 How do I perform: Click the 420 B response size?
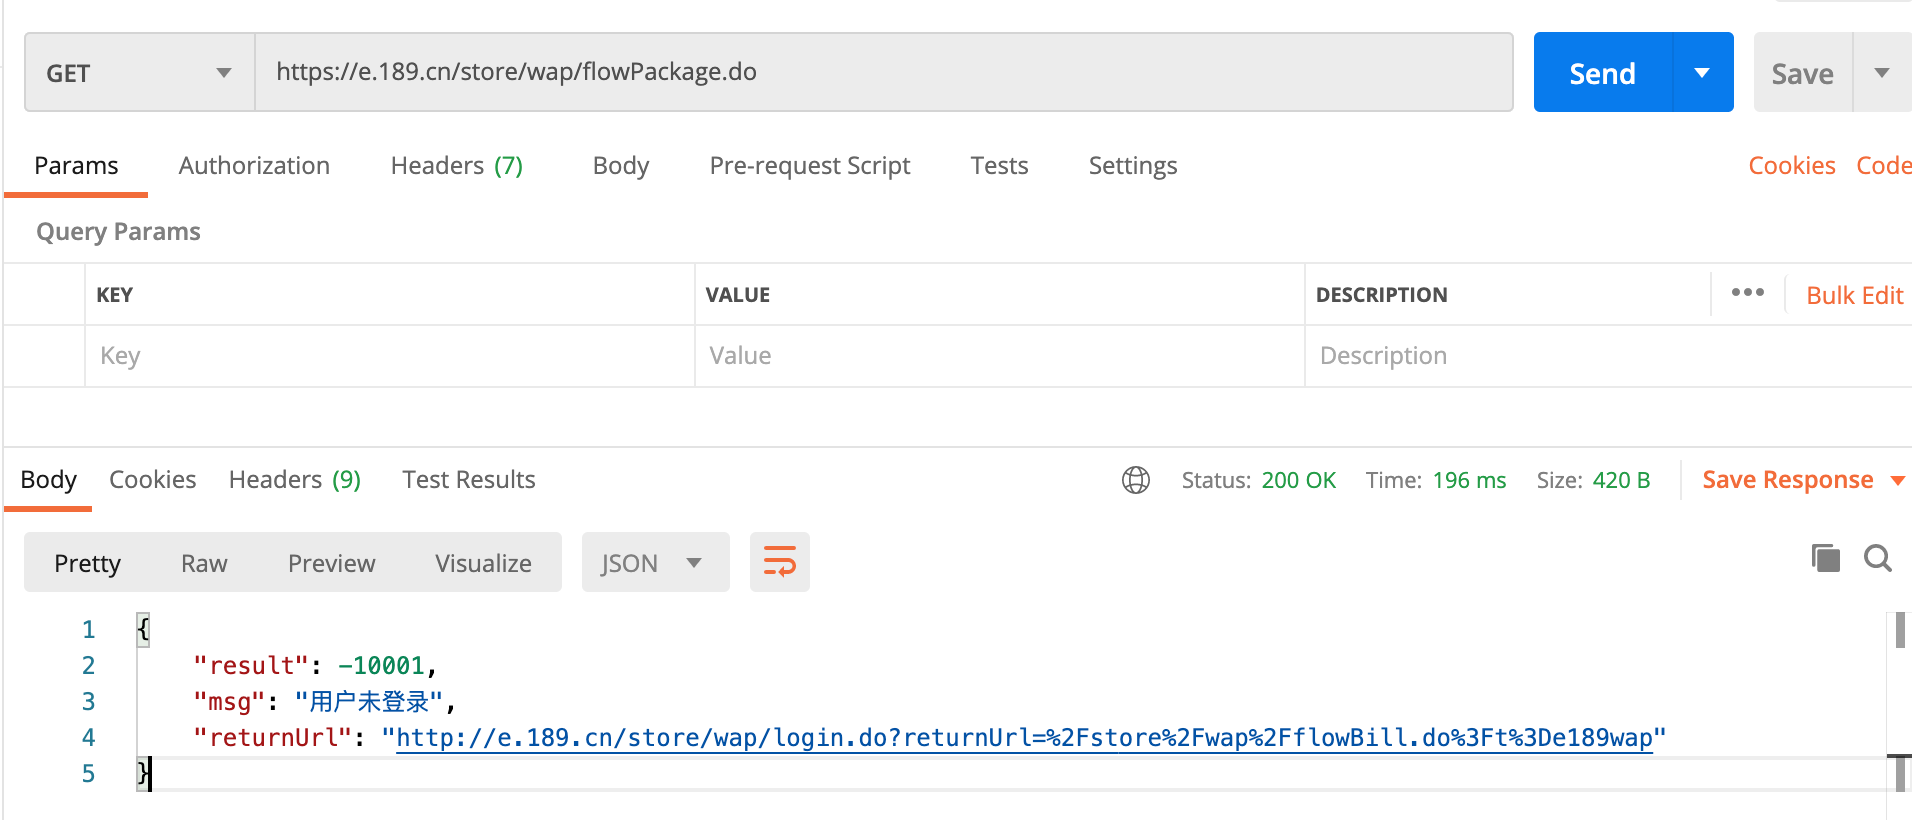pos(1621,480)
